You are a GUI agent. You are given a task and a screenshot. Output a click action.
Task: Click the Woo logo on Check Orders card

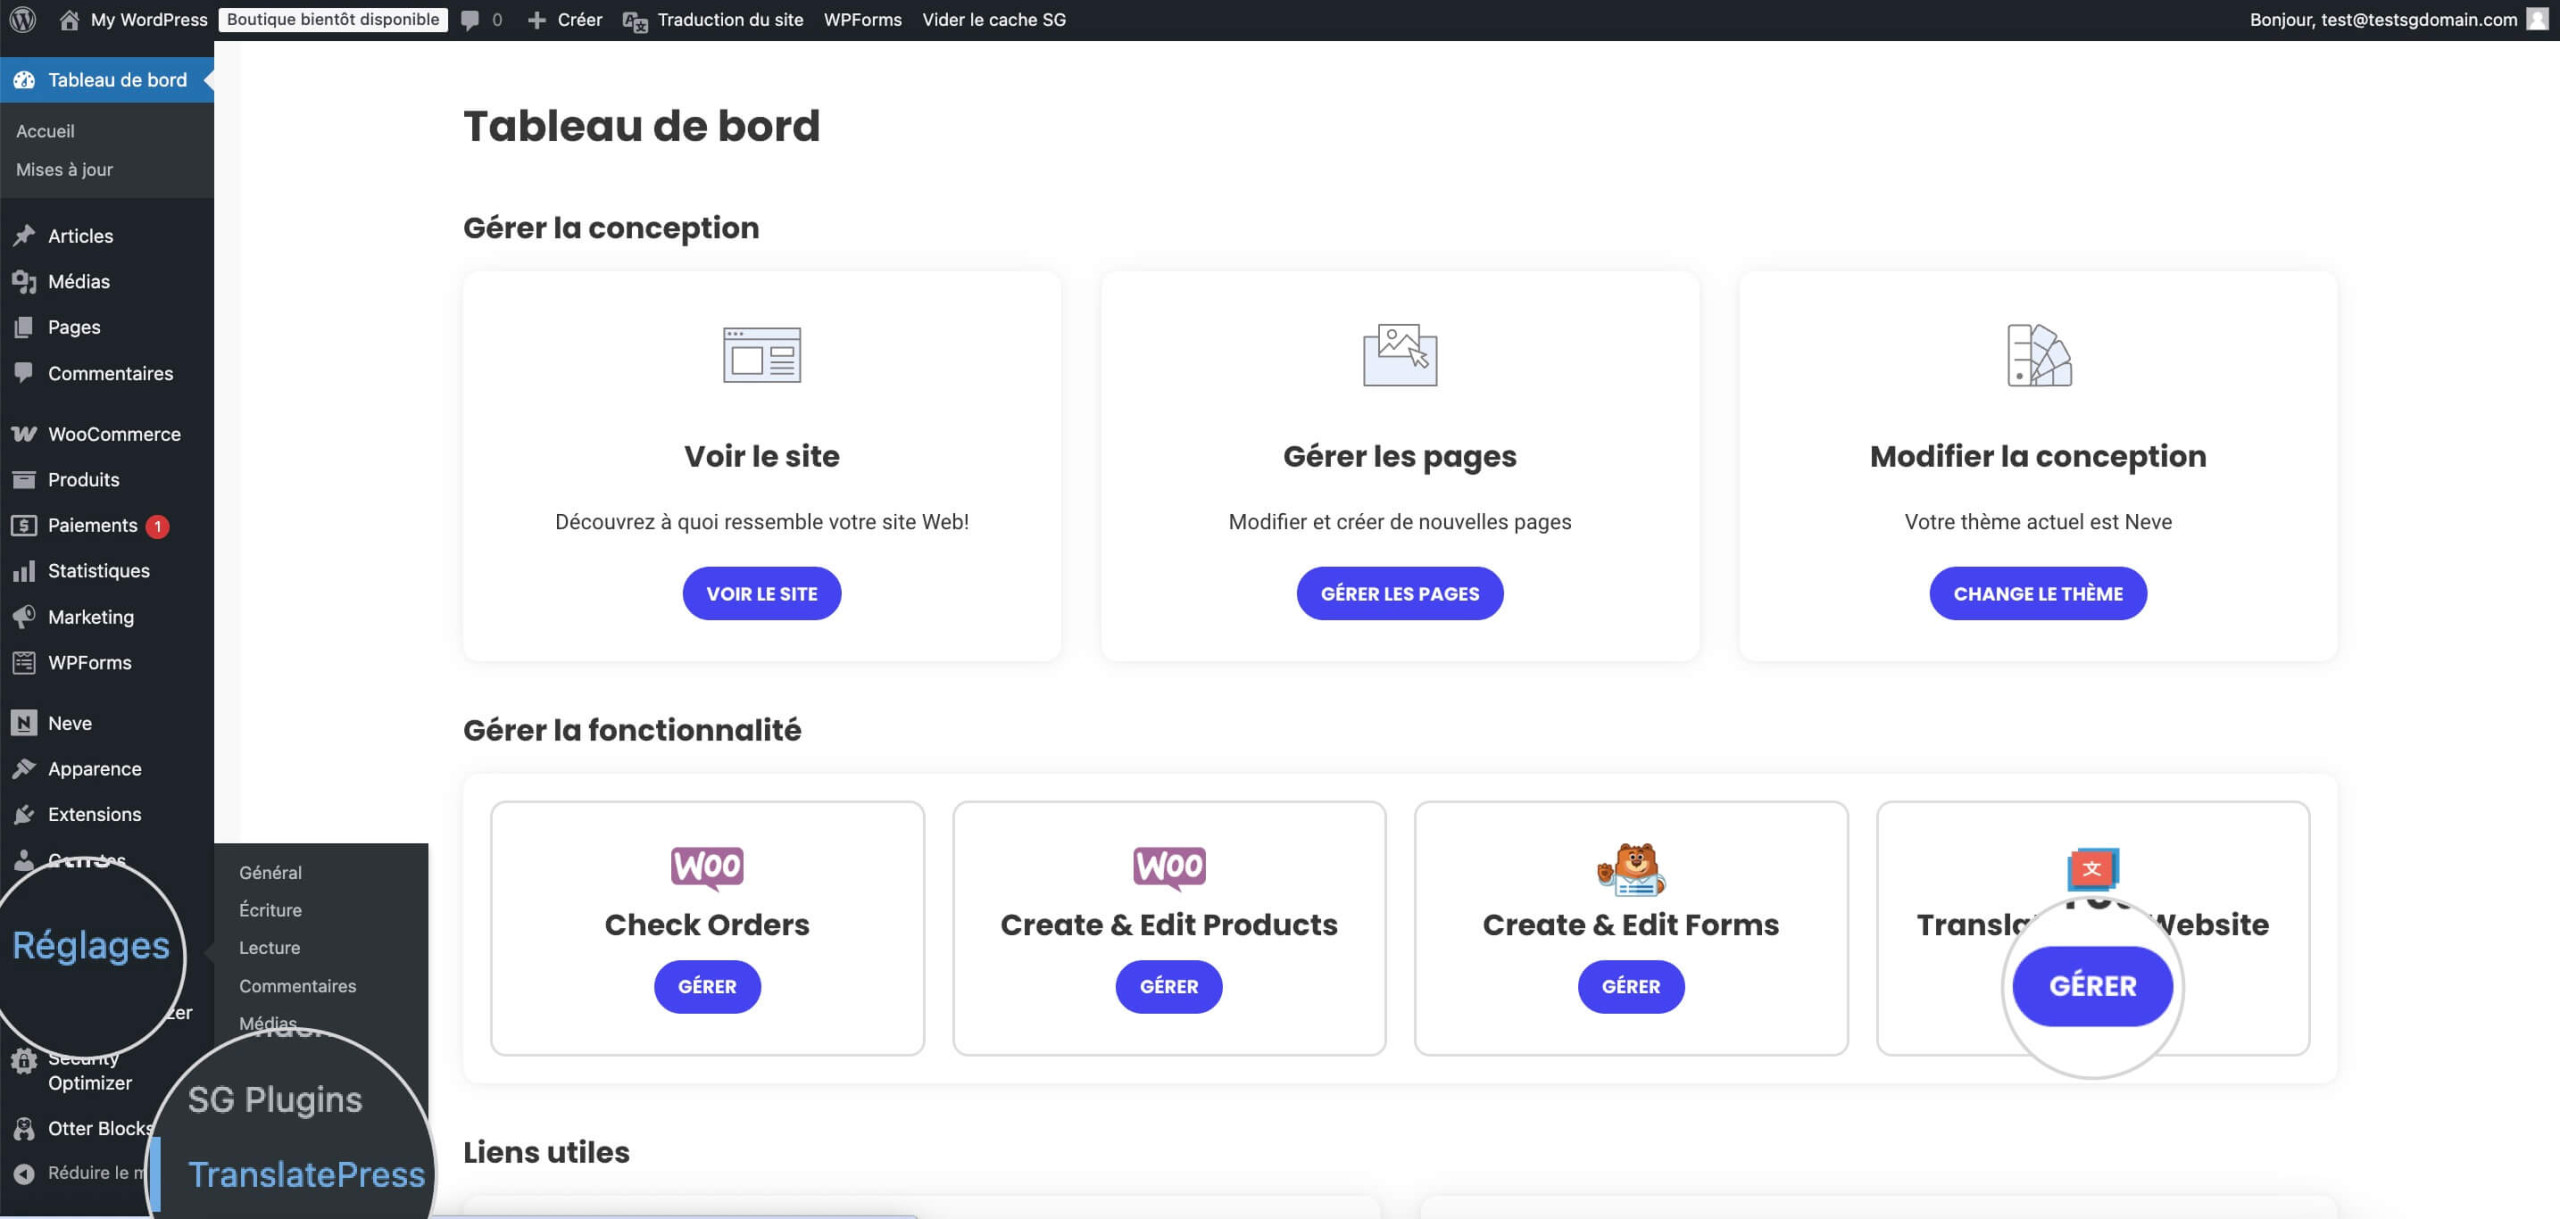(x=707, y=867)
